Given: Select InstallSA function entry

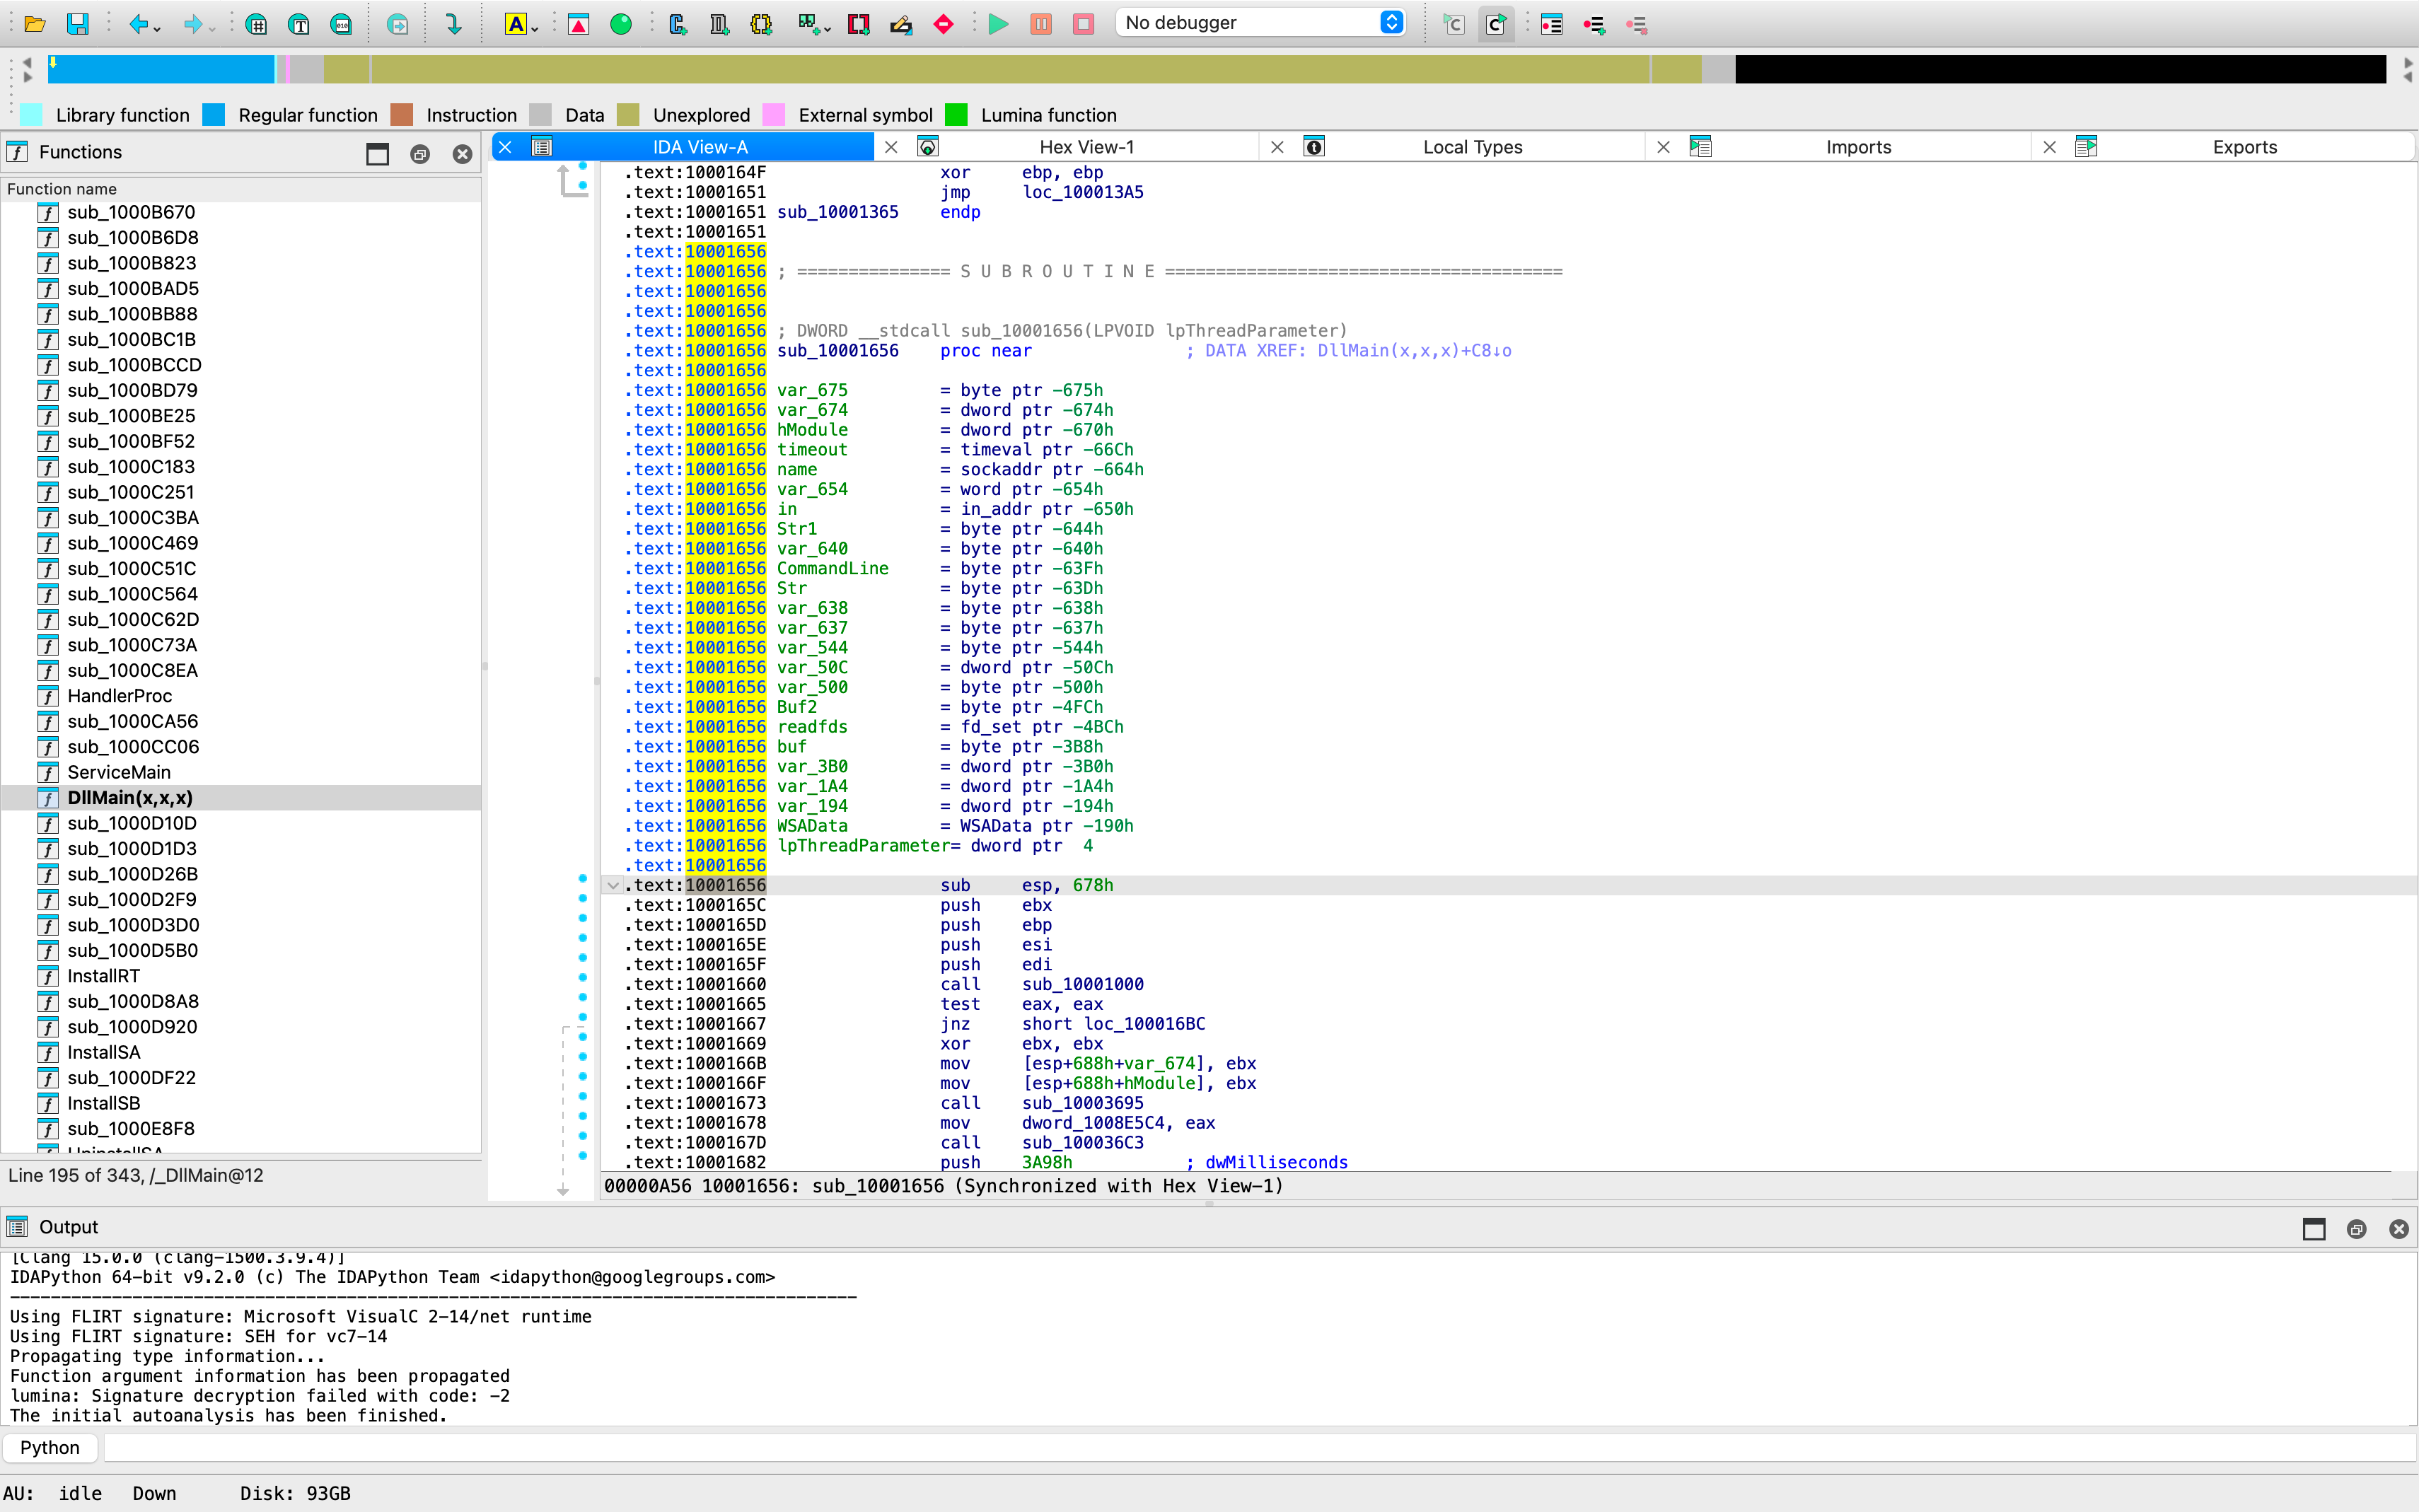Looking at the screenshot, I should point(103,1052).
